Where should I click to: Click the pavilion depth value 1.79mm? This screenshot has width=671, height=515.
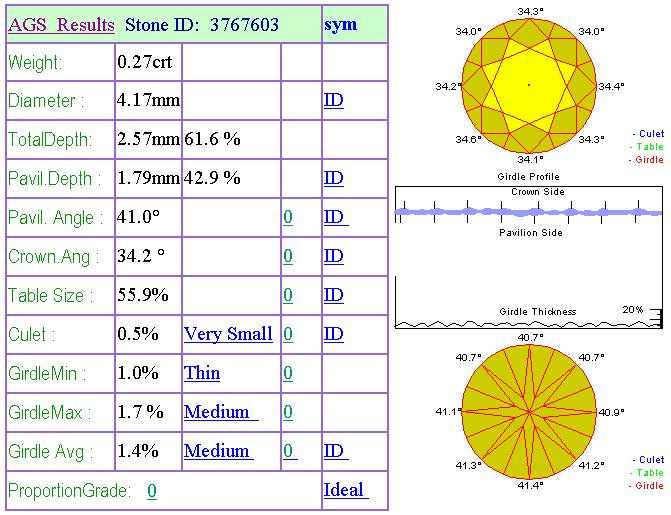point(148,178)
